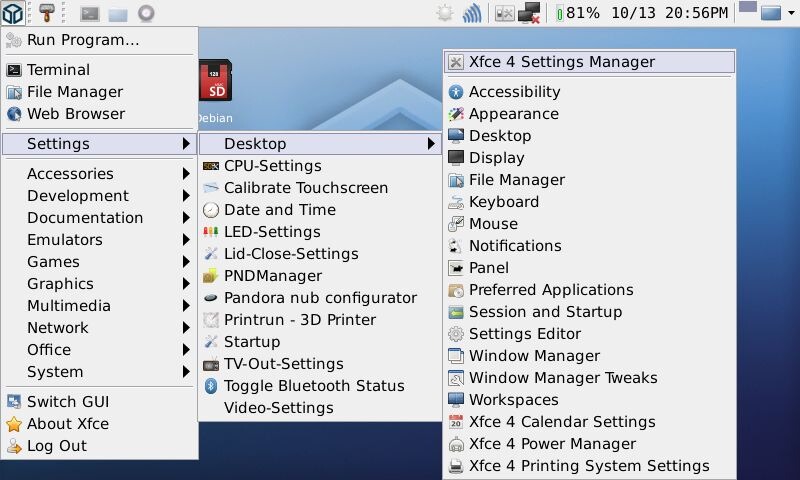
Task: Open Run Program... from the menu
Action: pyautogui.click(x=99, y=40)
